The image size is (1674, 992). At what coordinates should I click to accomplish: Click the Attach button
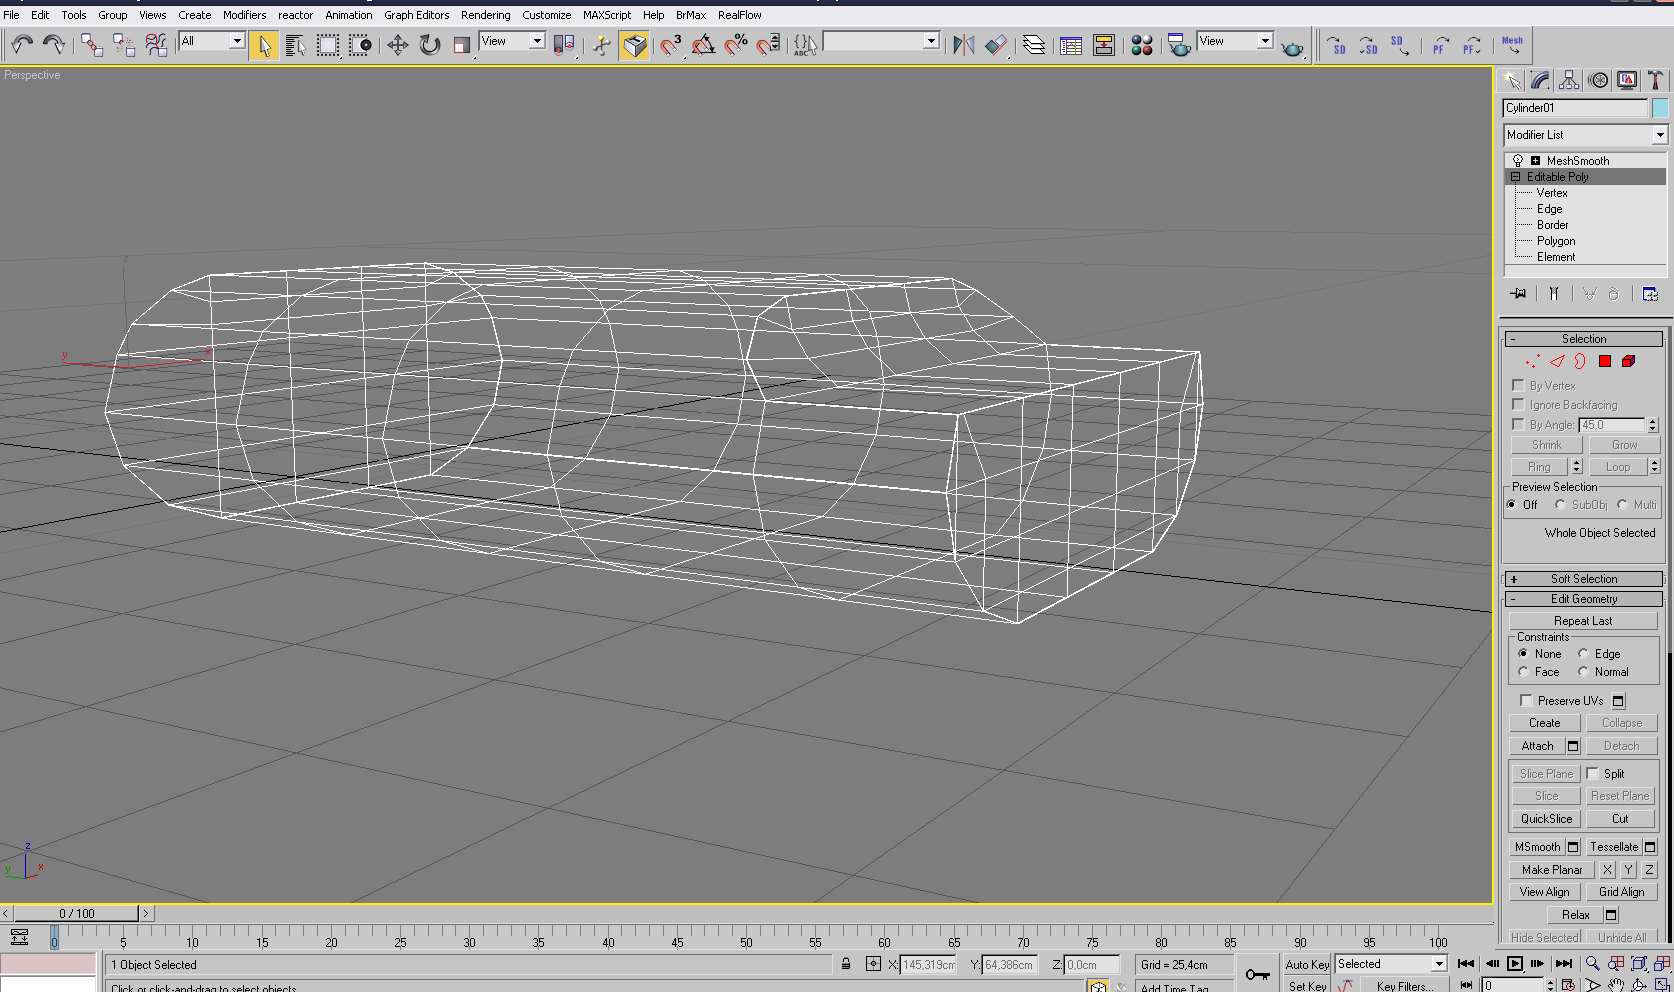tap(1537, 746)
